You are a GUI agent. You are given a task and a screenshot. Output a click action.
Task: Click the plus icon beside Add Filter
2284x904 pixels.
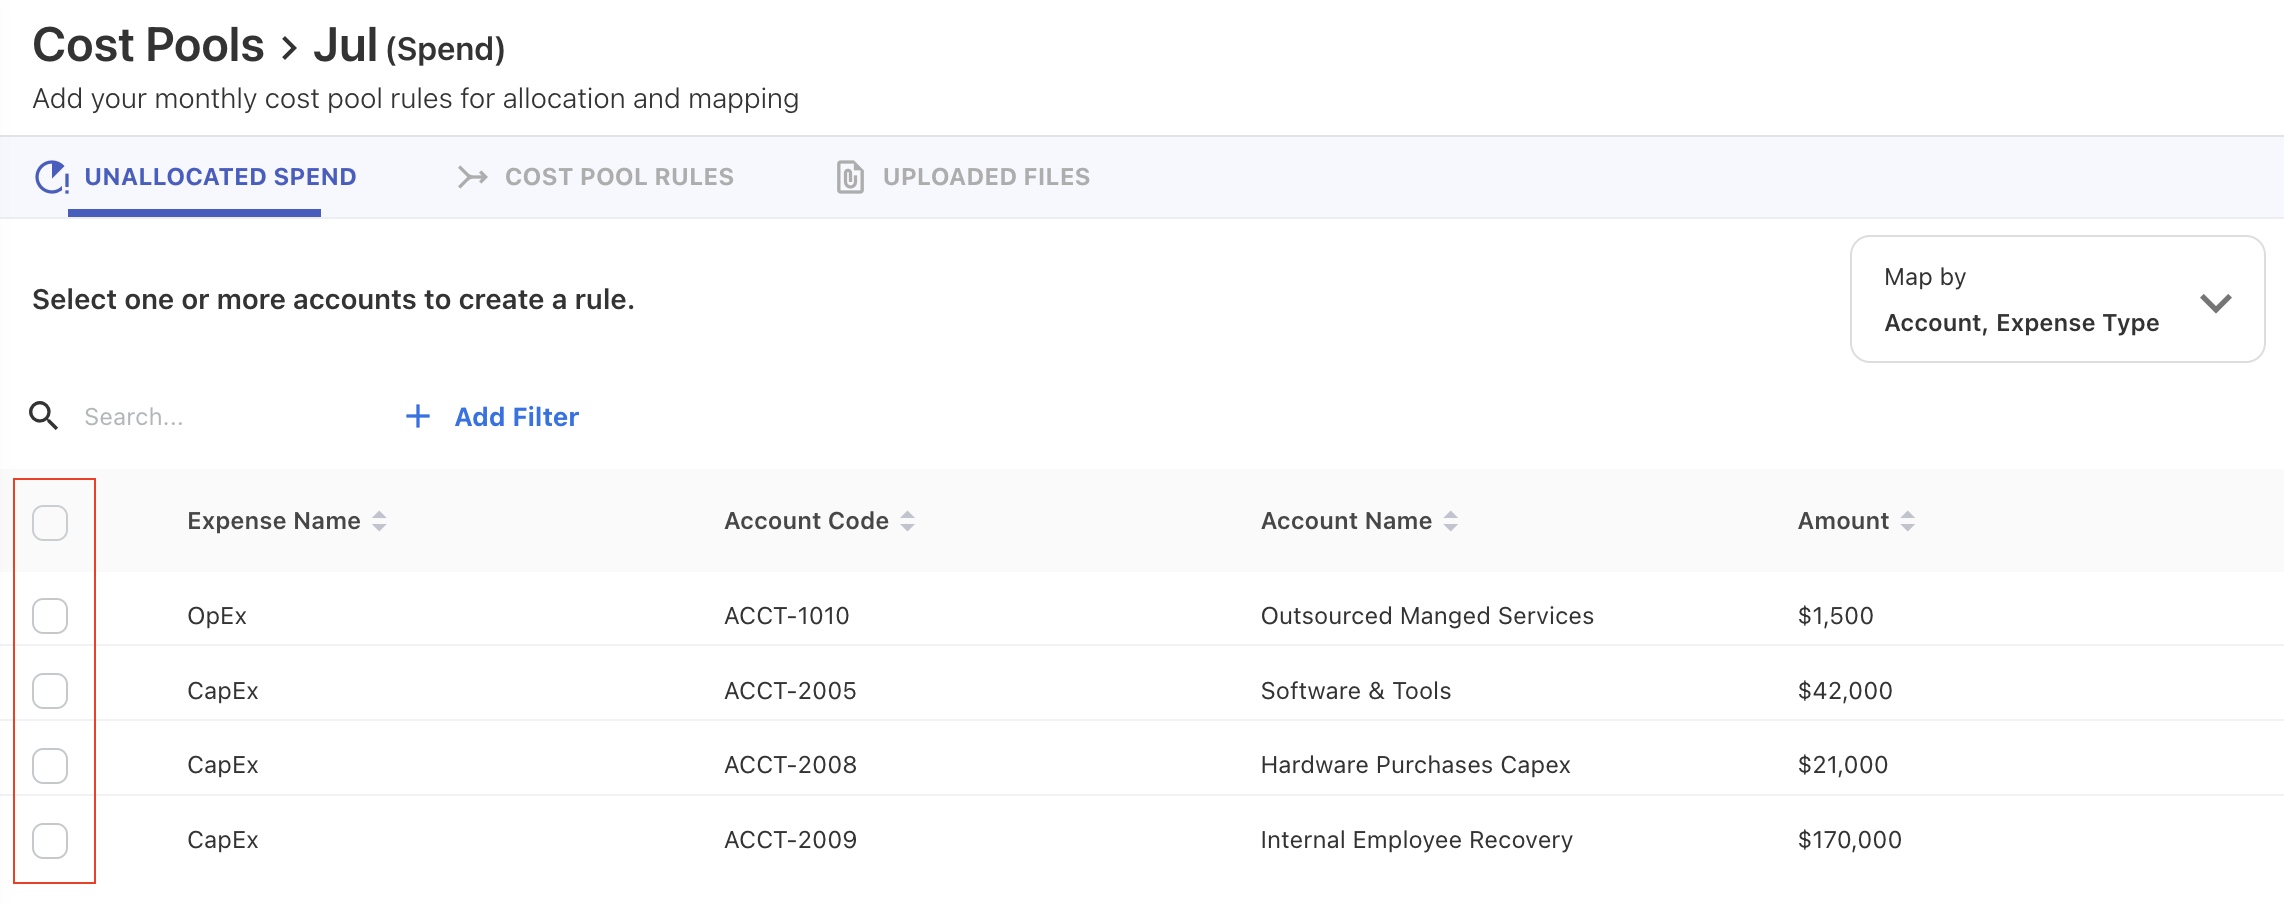pos(418,416)
